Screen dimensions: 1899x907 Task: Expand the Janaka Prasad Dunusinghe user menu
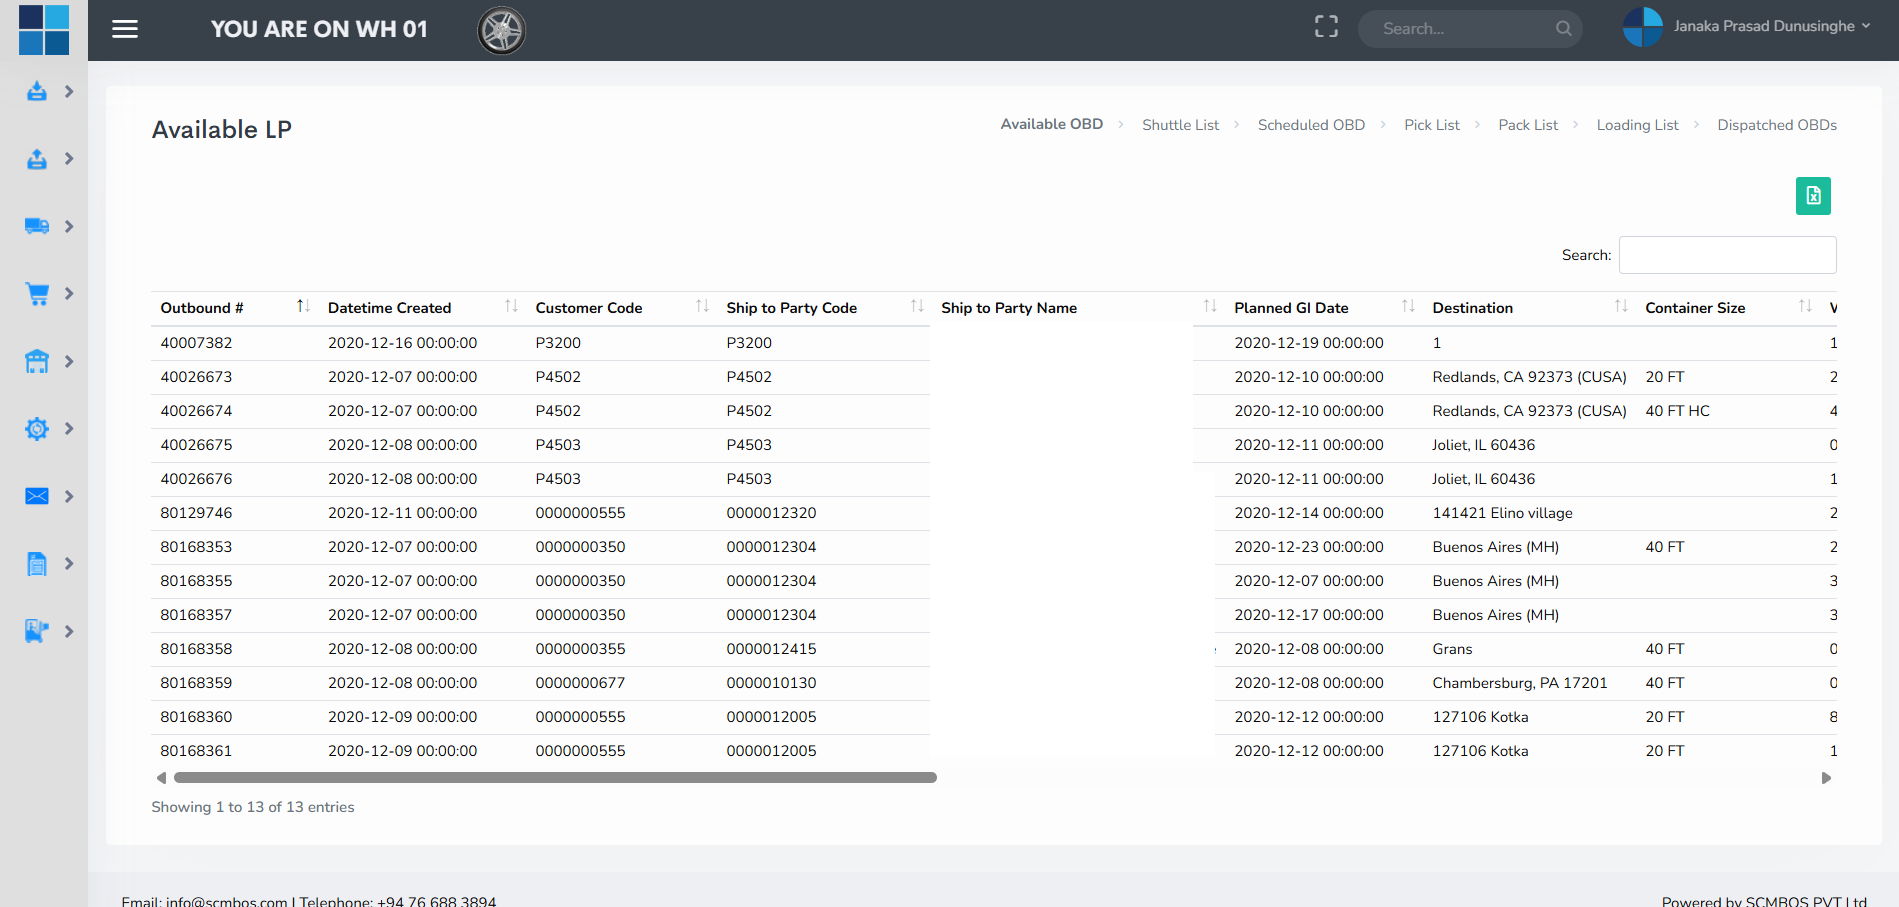(1771, 27)
